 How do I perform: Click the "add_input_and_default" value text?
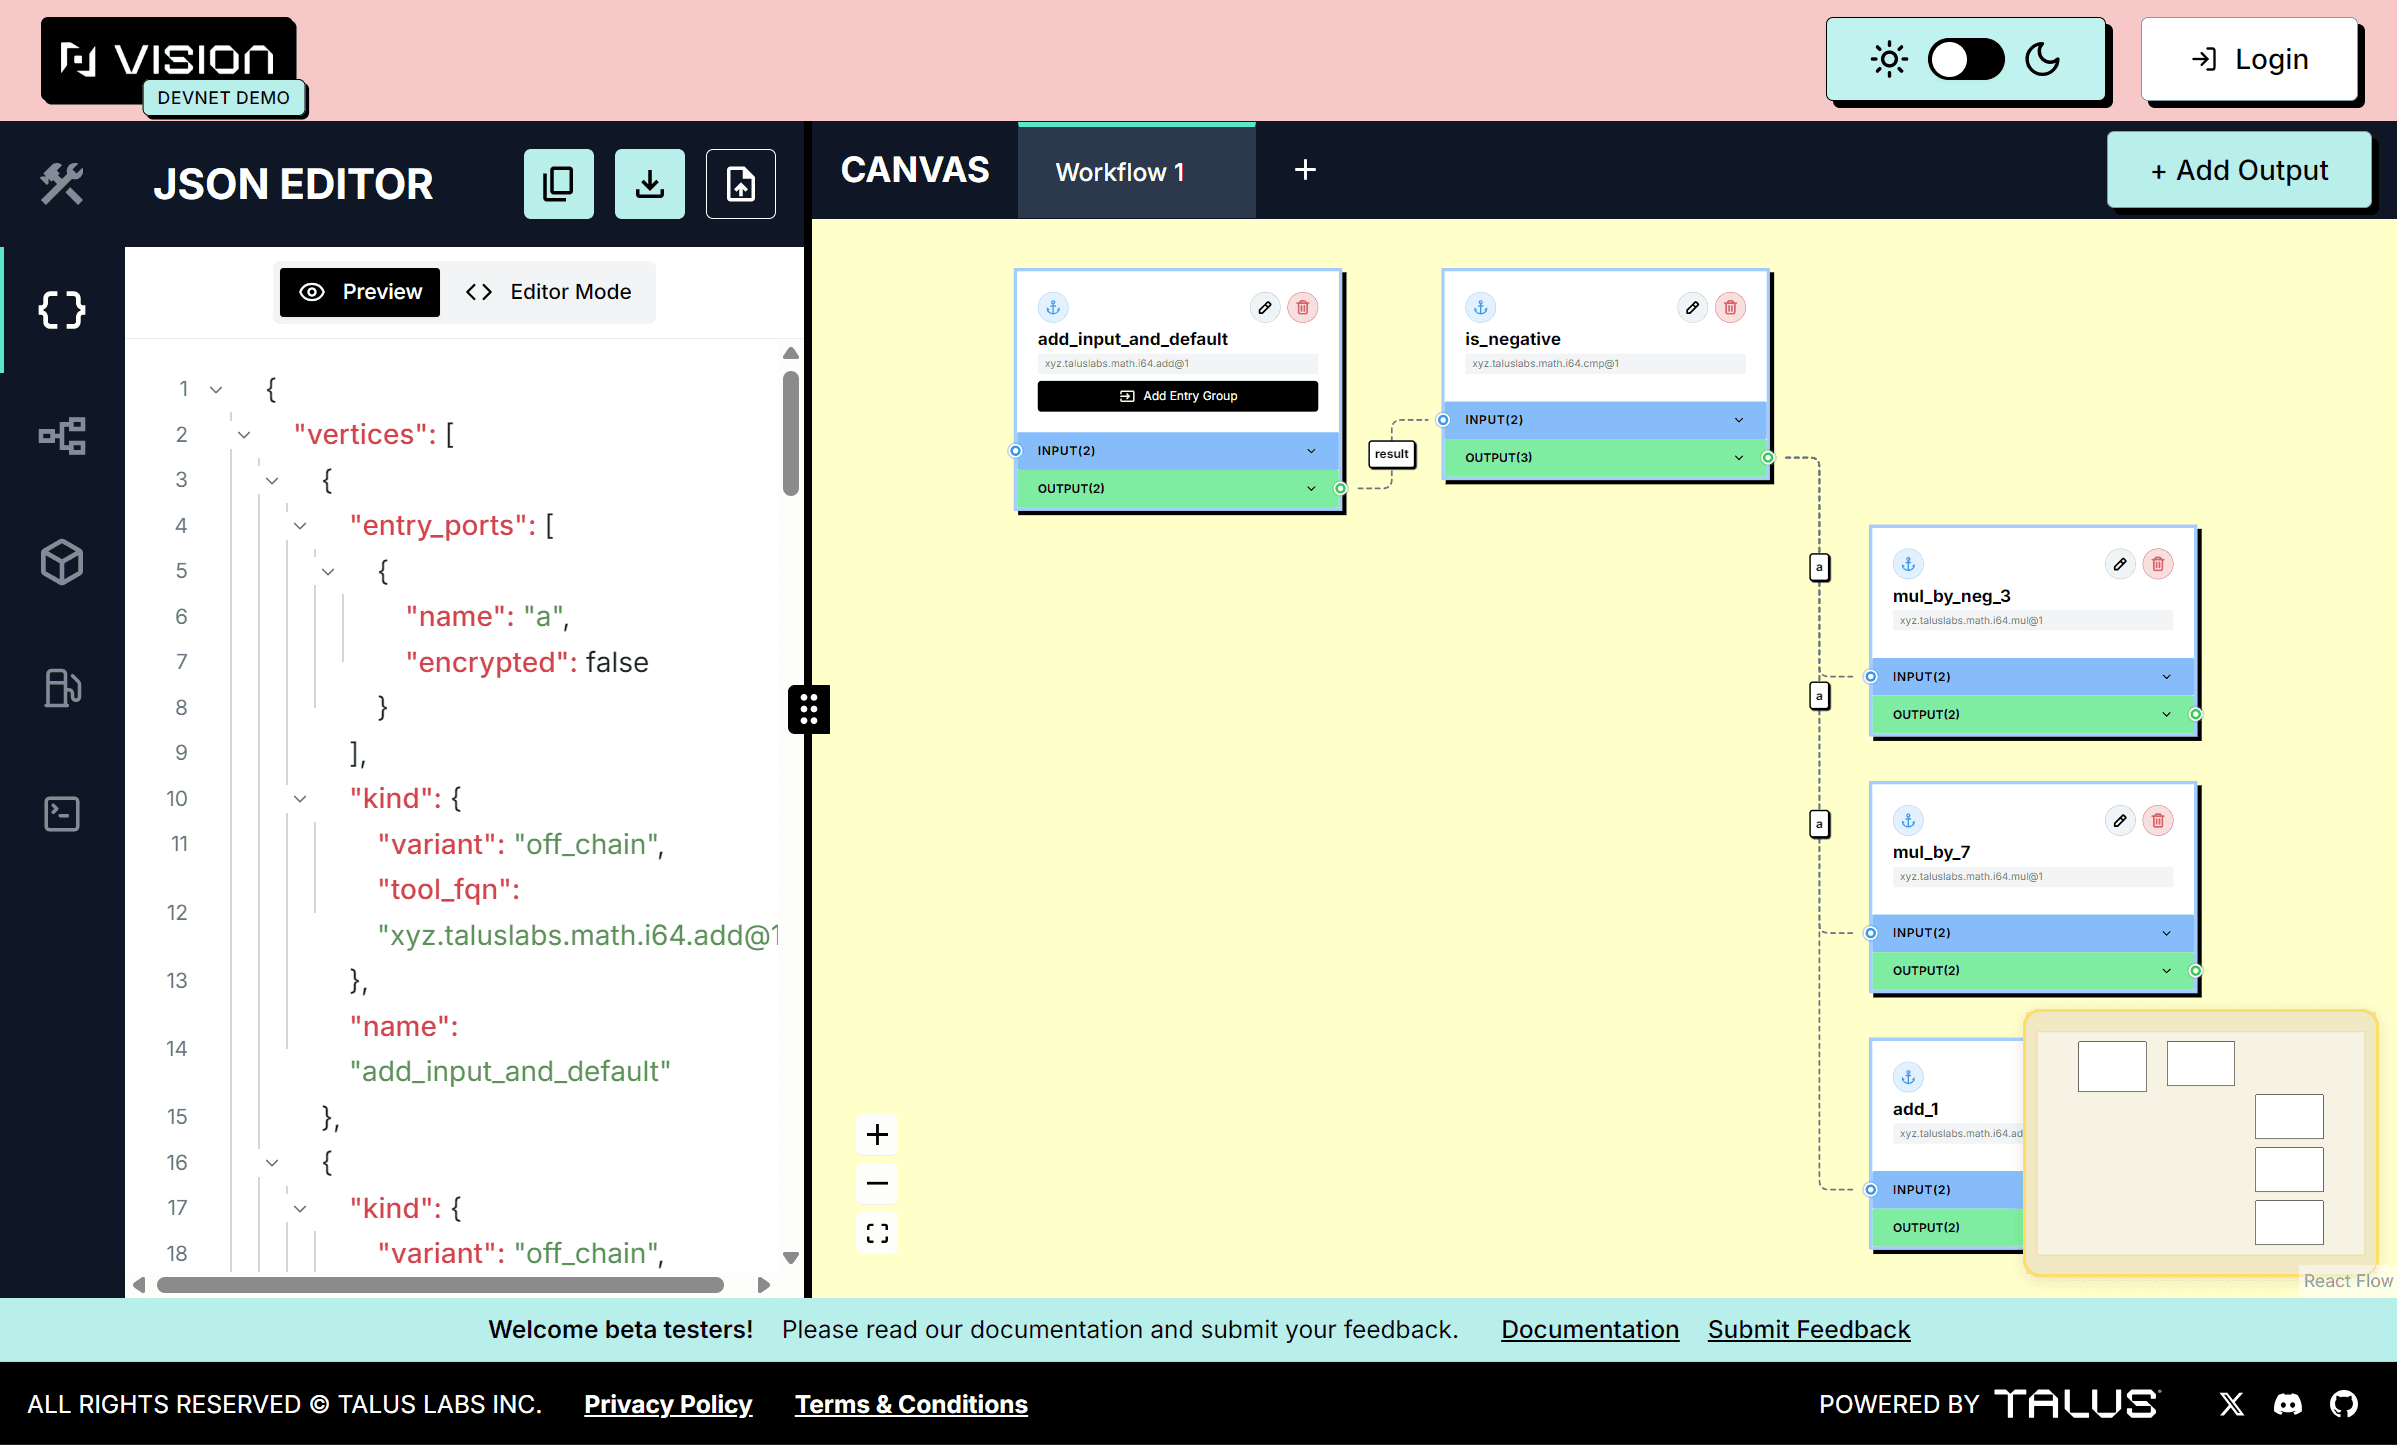coord(509,1072)
